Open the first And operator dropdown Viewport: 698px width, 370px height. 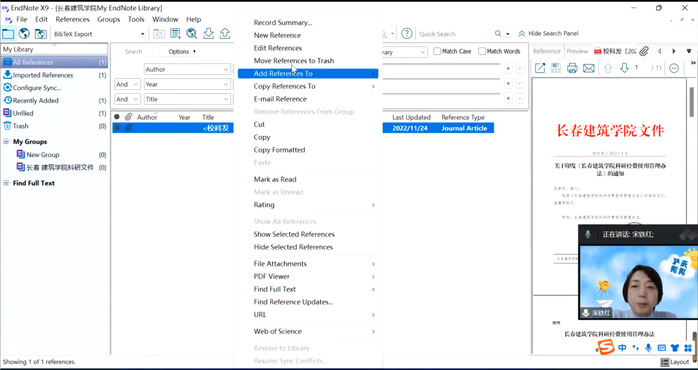[127, 84]
